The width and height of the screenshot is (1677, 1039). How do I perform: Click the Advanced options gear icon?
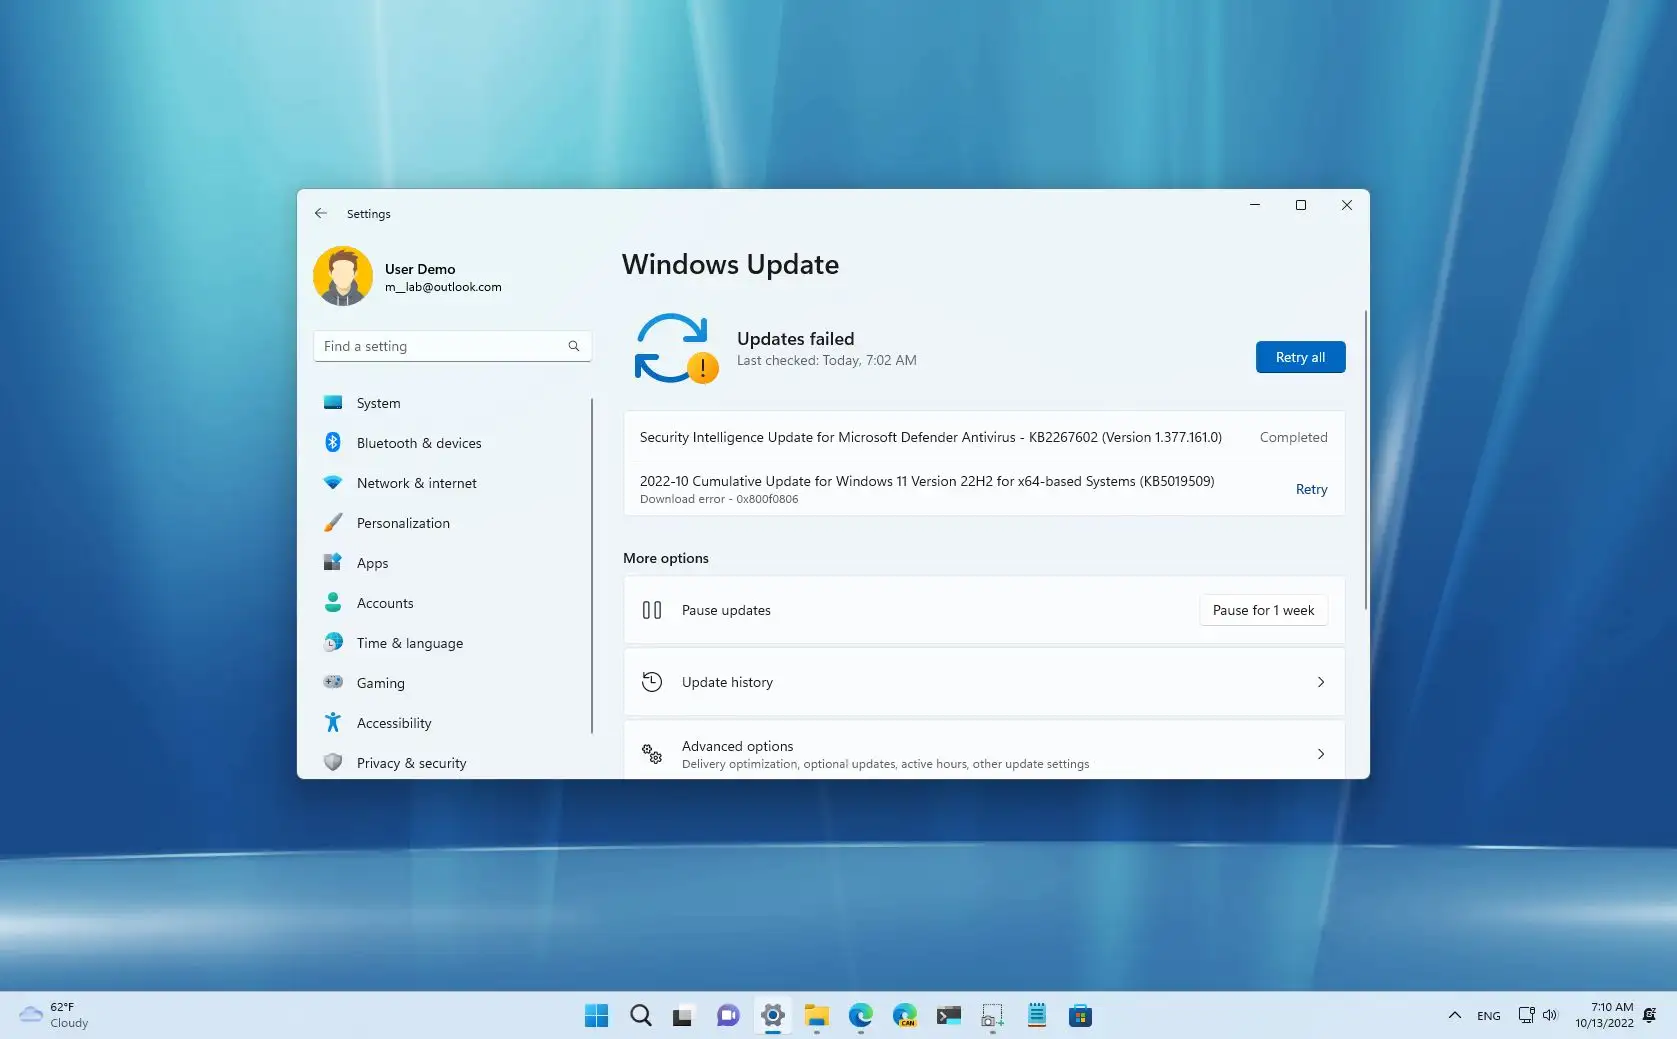point(653,754)
